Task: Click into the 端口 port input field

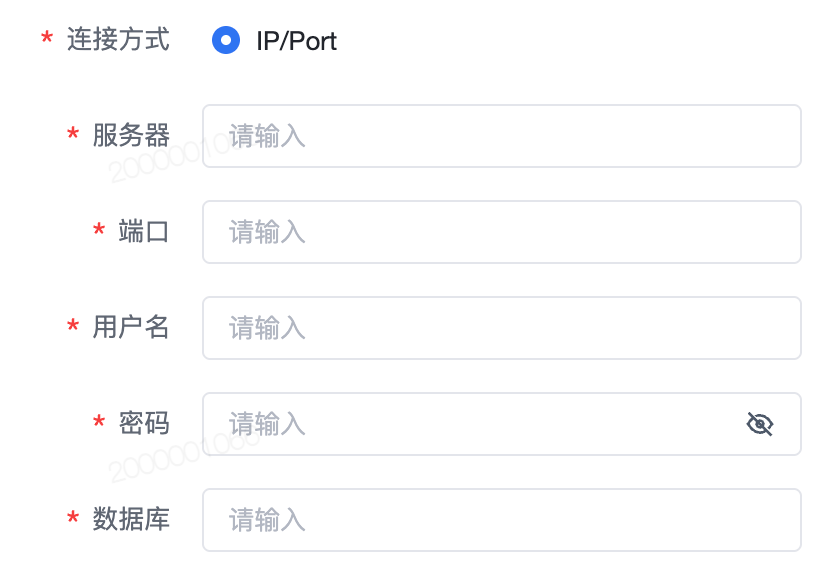Action: pyautogui.click(x=502, y=232)
